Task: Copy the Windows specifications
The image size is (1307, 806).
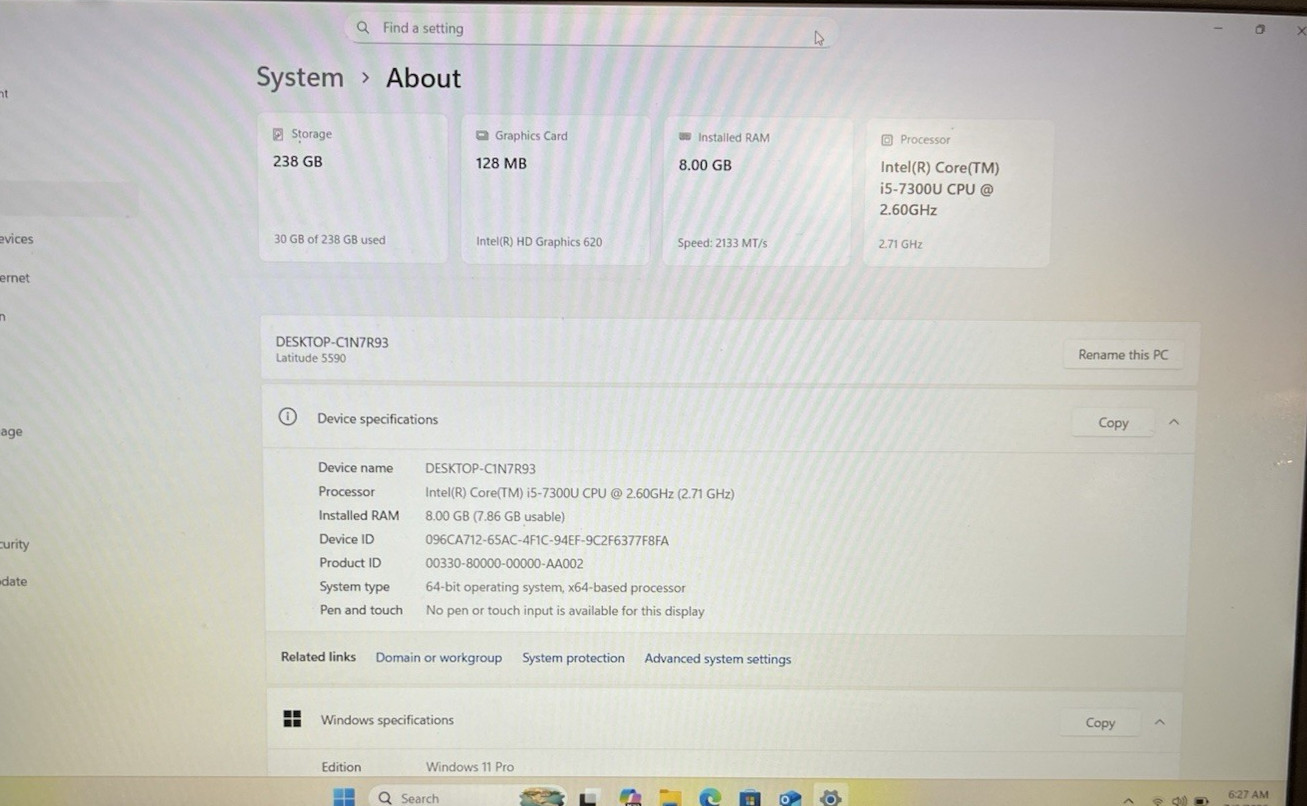Action: pyautogui.click(x=1100, y=723)
